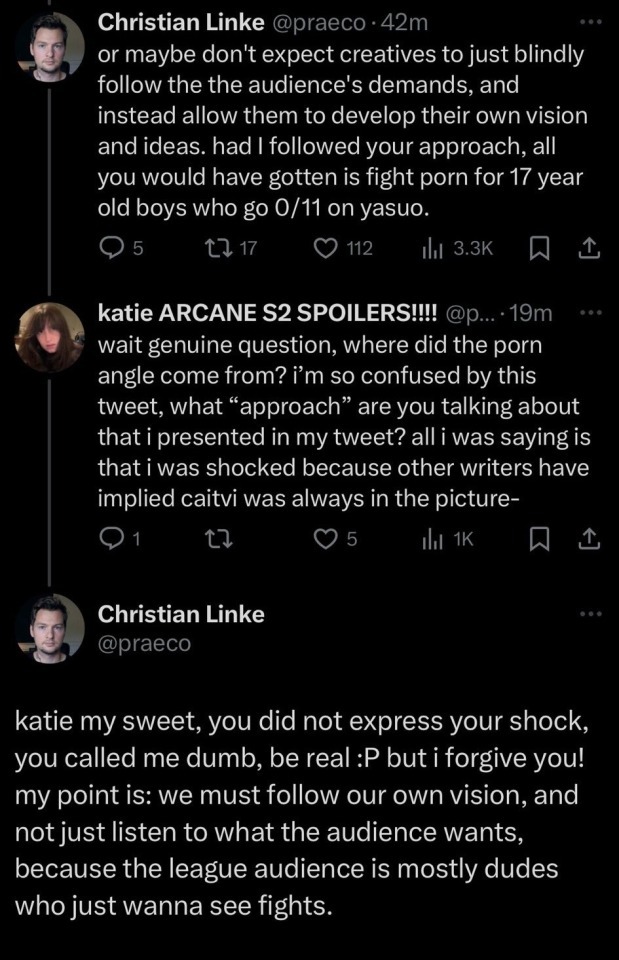Image resolution: width=619 pixels, height=960 pixels.
Task: Open katie ARCANE S2 SPOILERS profile name
Action: (265, 313)
